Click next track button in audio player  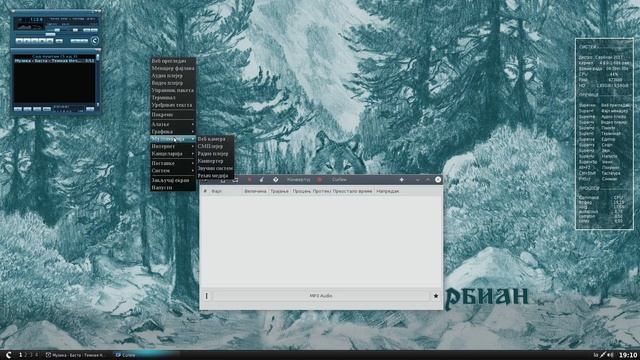click(49, 41)
